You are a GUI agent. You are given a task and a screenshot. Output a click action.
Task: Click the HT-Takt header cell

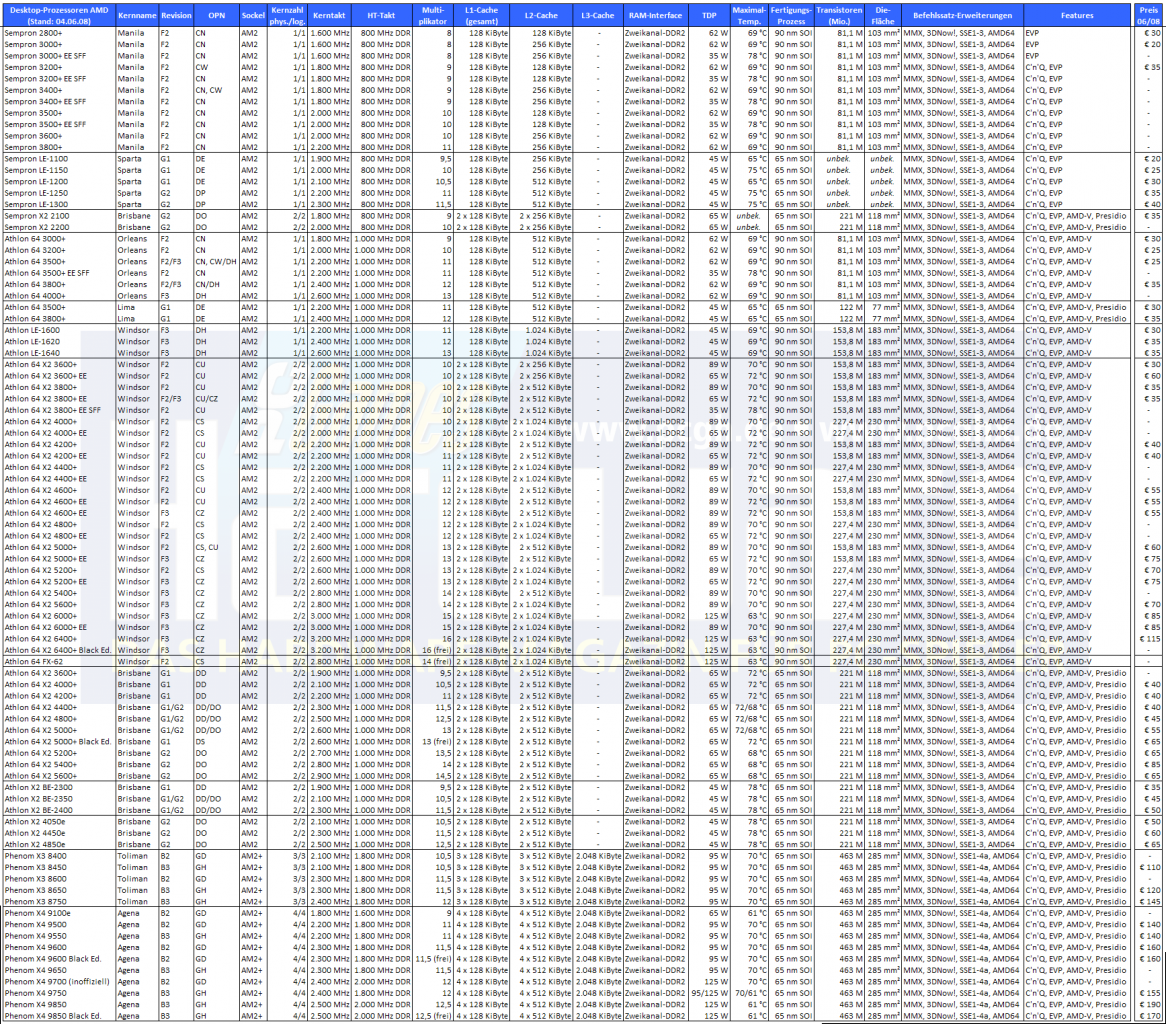pos(381,16)
